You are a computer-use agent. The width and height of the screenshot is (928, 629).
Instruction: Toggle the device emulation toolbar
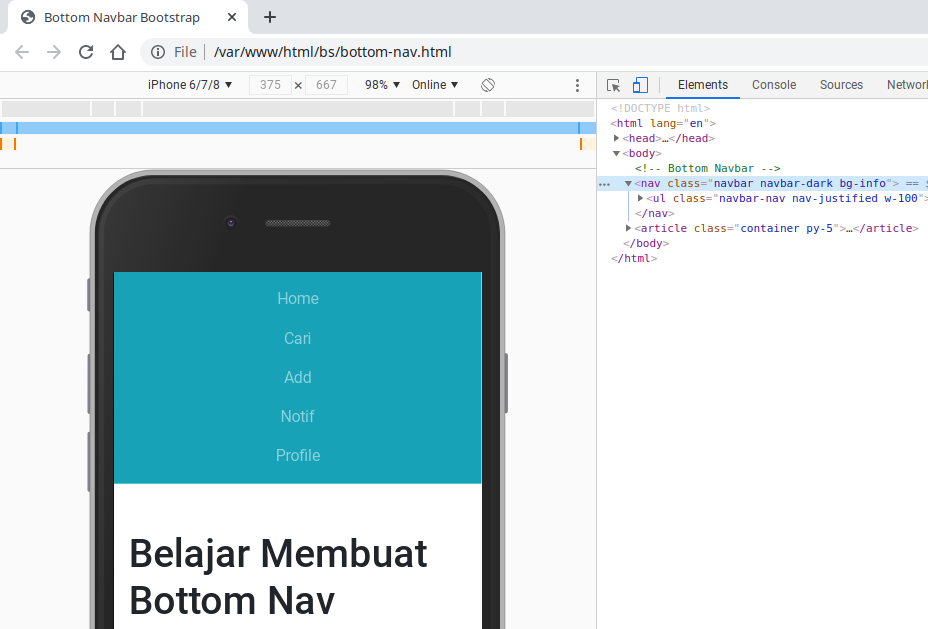[x=640, y=85]
